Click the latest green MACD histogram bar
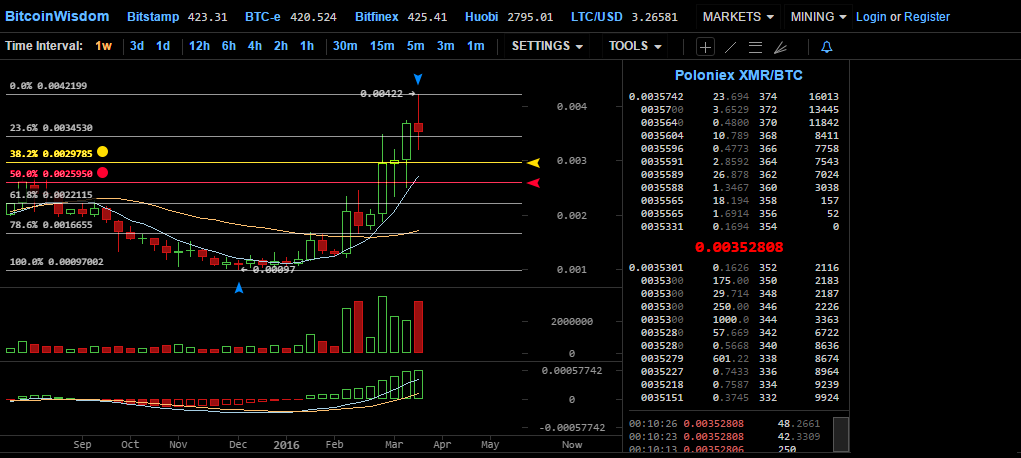Screen dimensions: 1021x458 [419, 384]
